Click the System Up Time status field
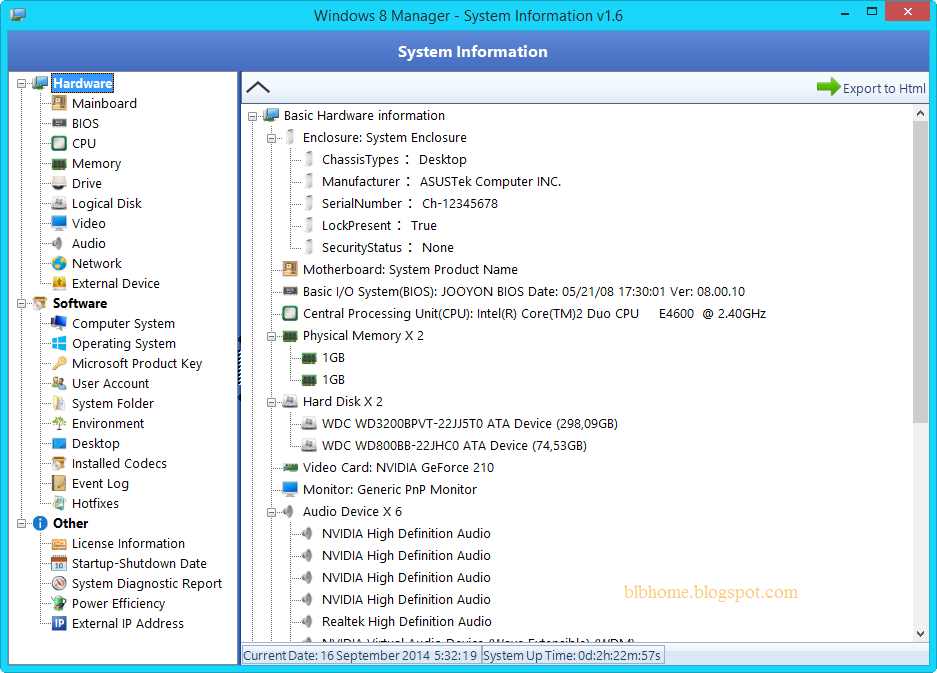 point(572,656)
